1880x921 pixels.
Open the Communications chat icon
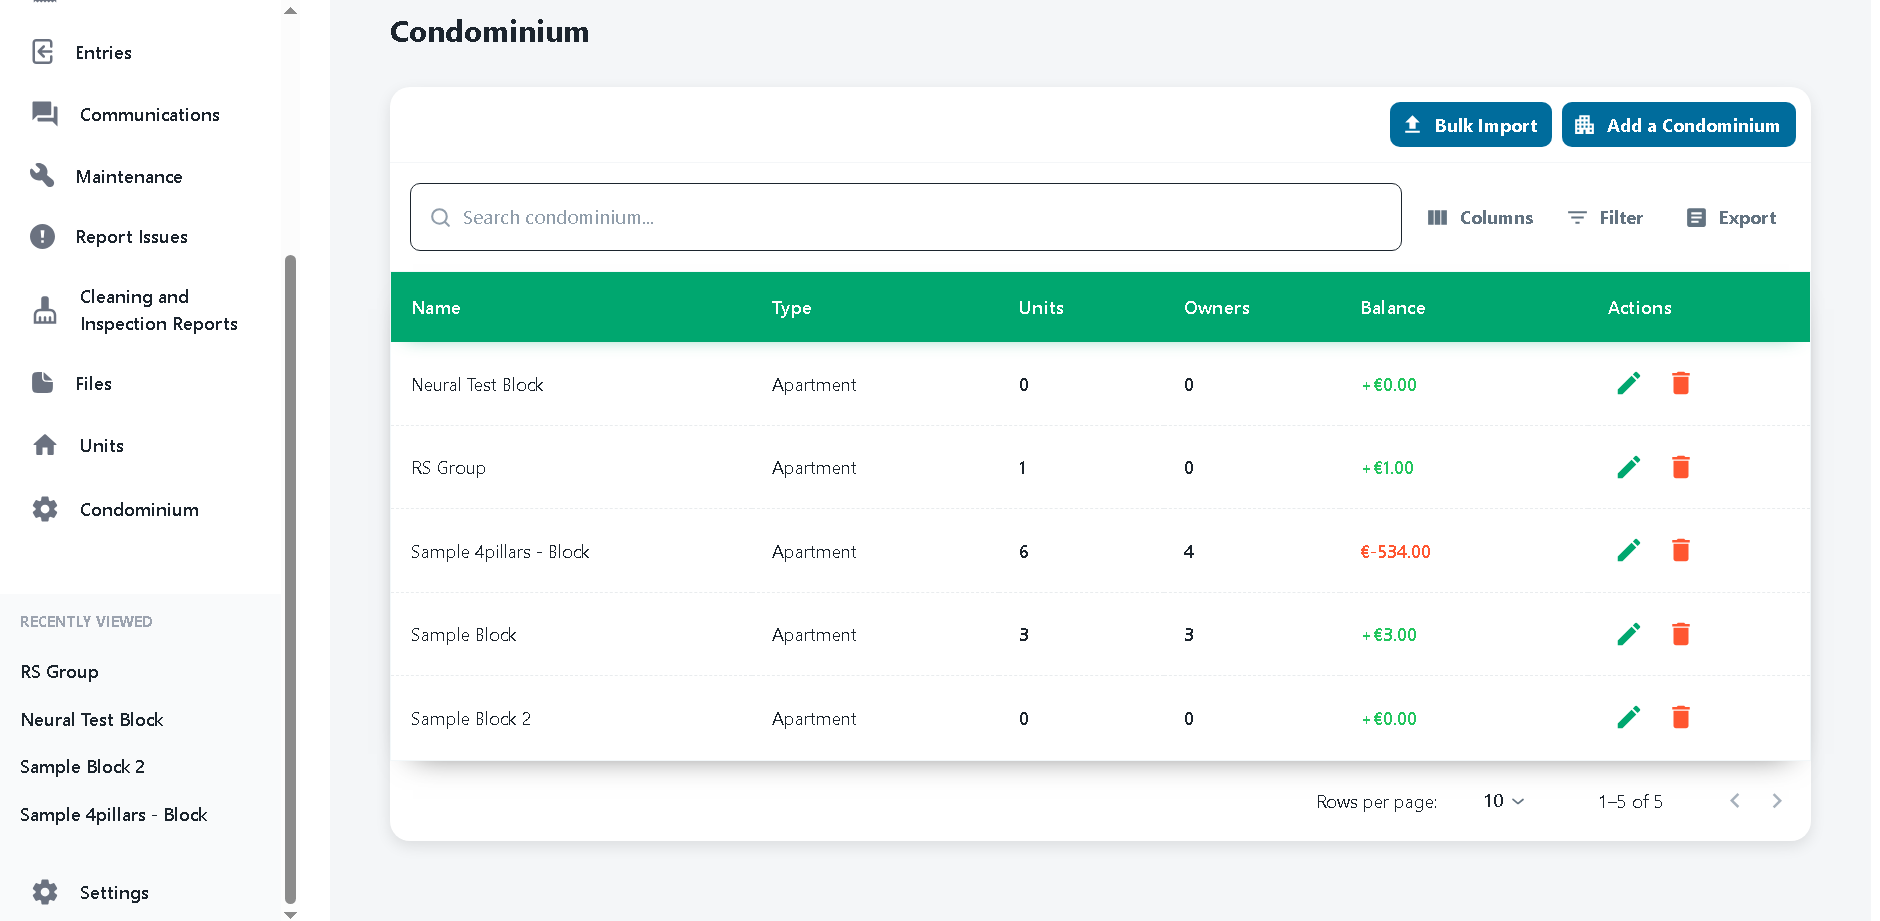(44, 114)
